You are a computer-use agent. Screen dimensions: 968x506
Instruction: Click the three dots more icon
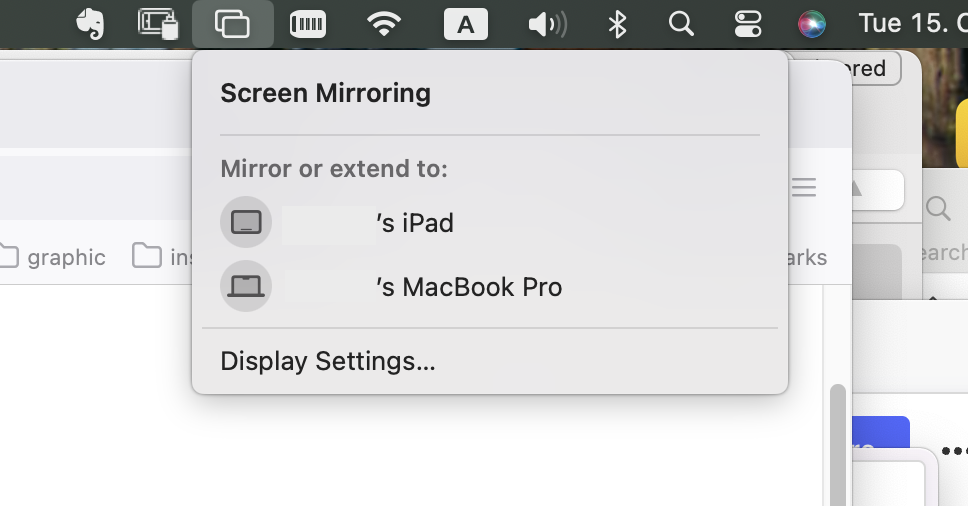point(954,451)
